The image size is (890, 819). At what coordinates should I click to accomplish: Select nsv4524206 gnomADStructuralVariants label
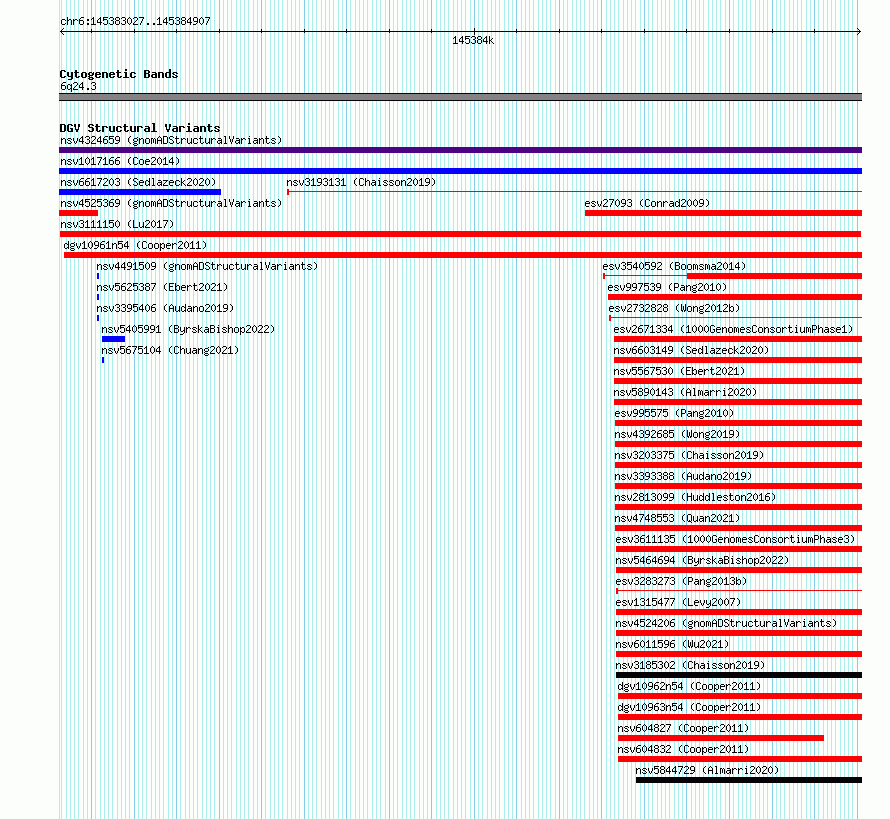[726, 623]
